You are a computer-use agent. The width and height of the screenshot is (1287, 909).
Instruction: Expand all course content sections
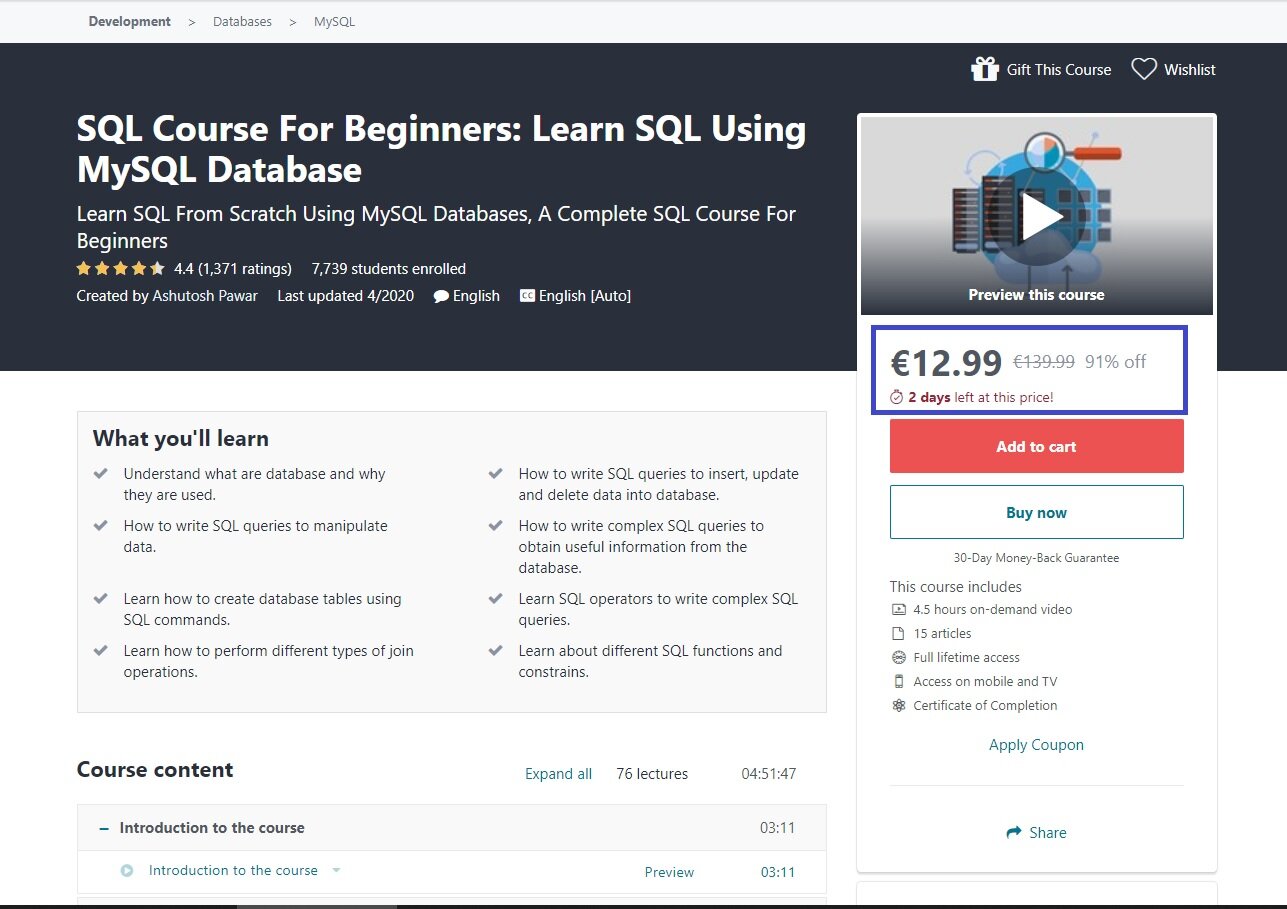click(558, 774)
